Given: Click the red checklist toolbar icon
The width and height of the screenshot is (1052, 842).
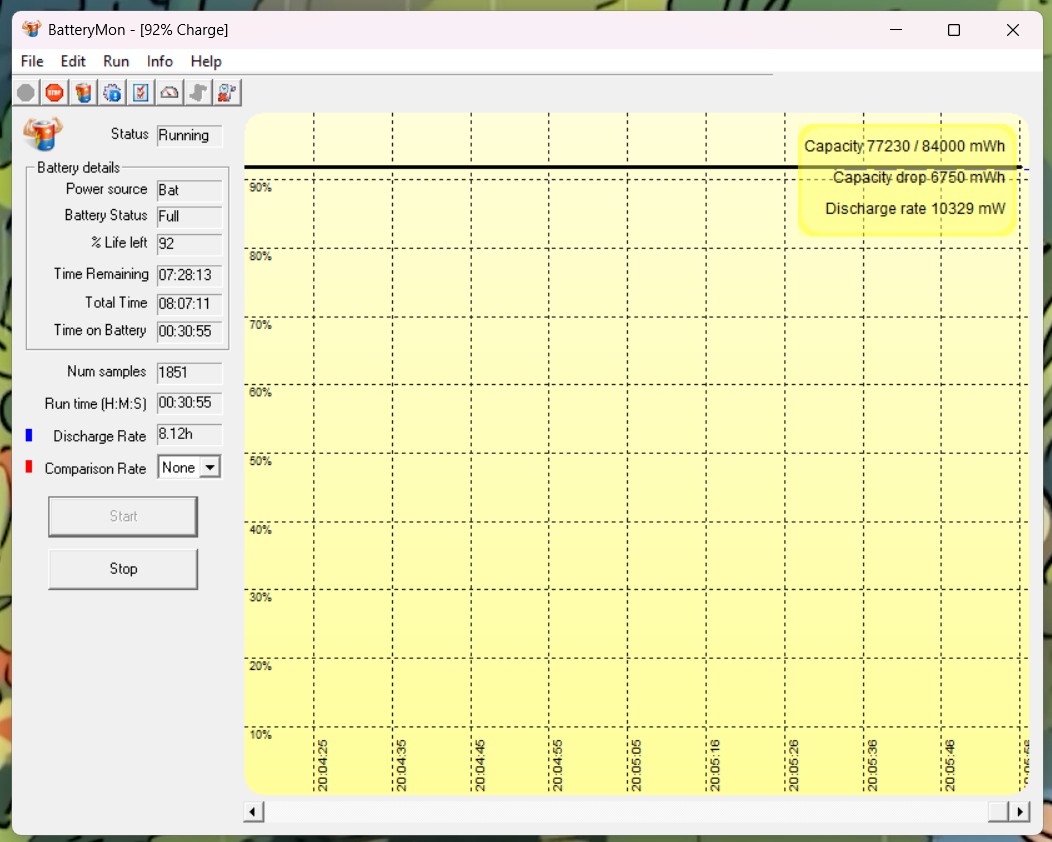Looking at the screenshot, I should point(141,93).
